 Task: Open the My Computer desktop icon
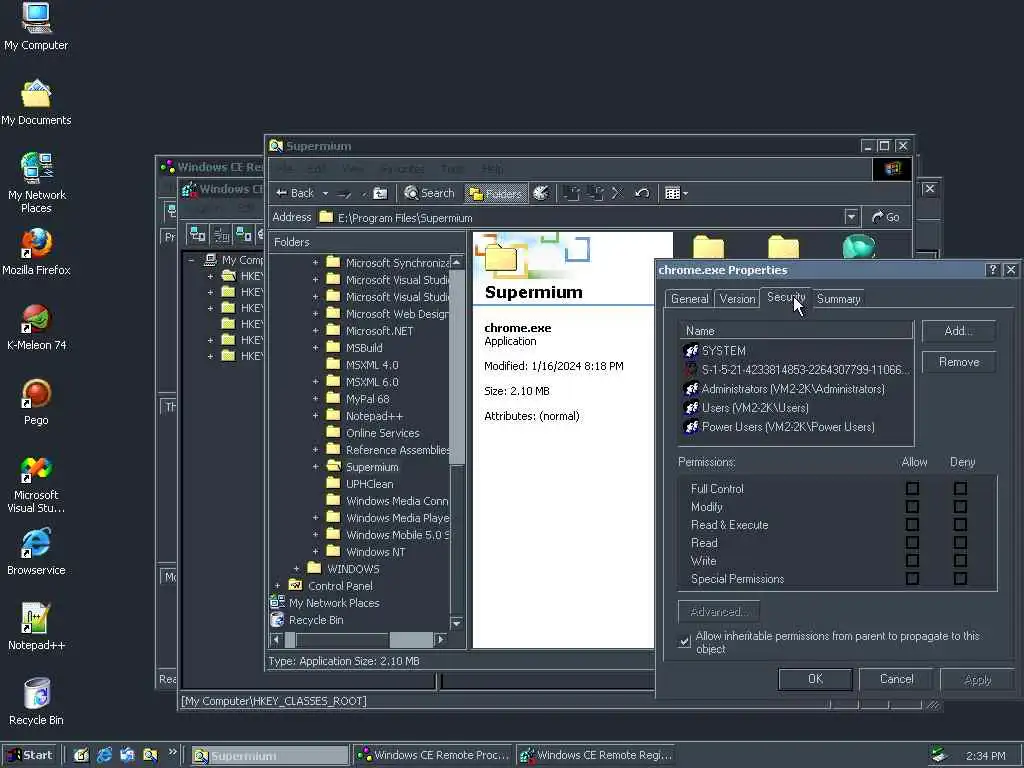[x=36, y=27]
